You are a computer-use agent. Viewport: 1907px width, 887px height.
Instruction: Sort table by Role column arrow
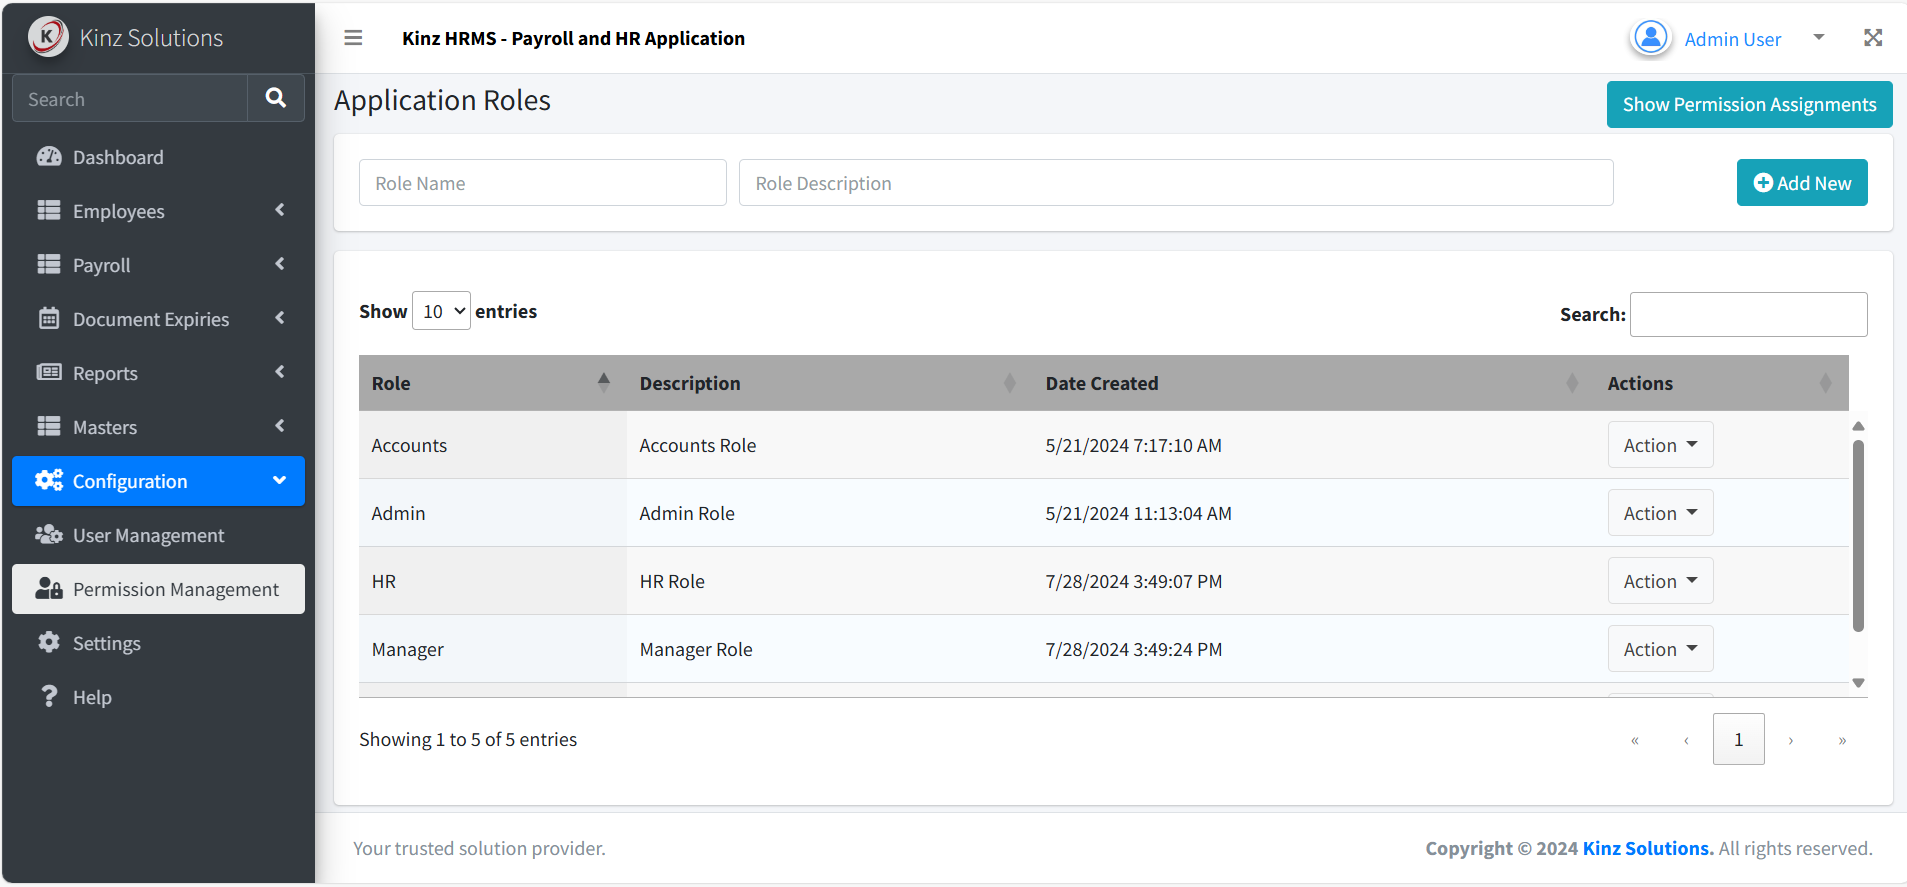pos(604,382)
